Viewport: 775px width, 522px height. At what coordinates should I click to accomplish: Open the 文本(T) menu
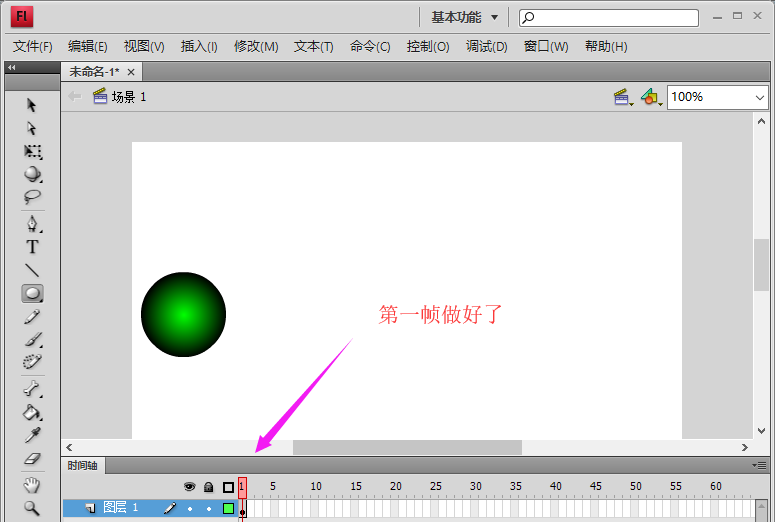[x=313, y=46]
